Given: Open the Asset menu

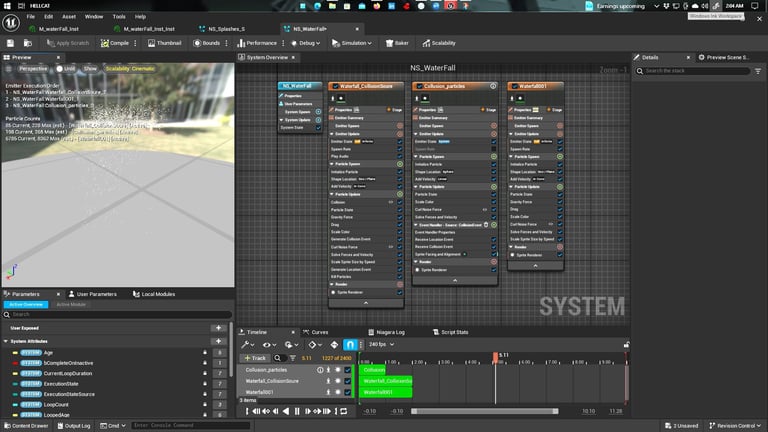Looking at the screenshot, I should point(69,17).
